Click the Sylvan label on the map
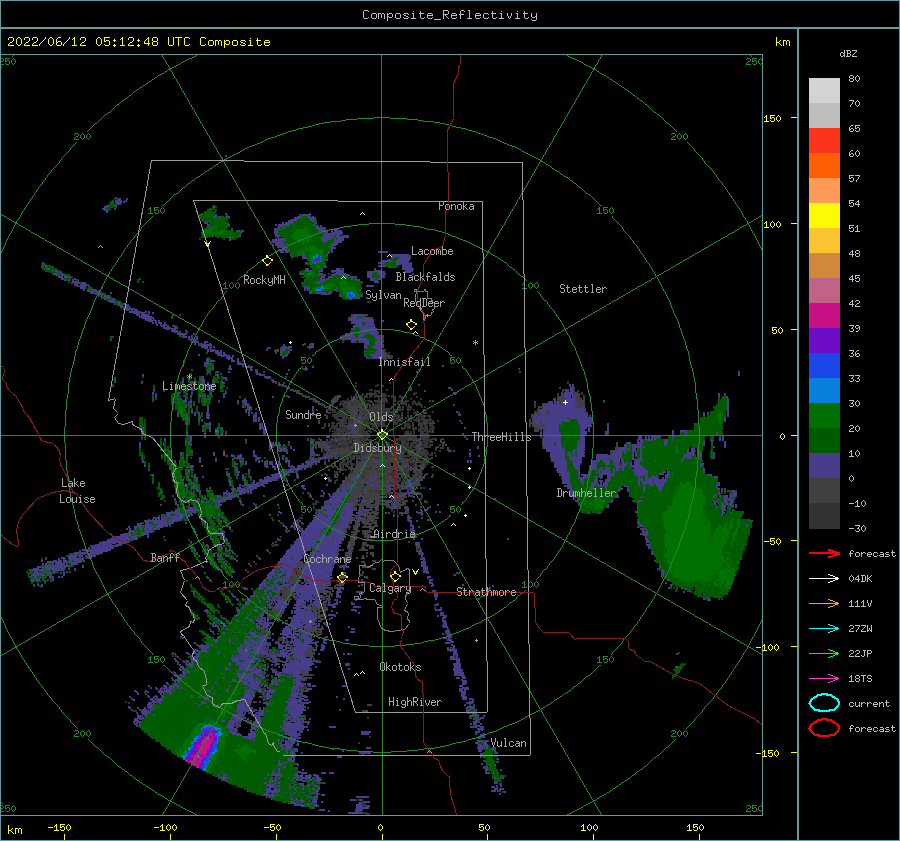The height and width of the screenshot is (841, 900). pyautogui.click(x=383, y=295)
